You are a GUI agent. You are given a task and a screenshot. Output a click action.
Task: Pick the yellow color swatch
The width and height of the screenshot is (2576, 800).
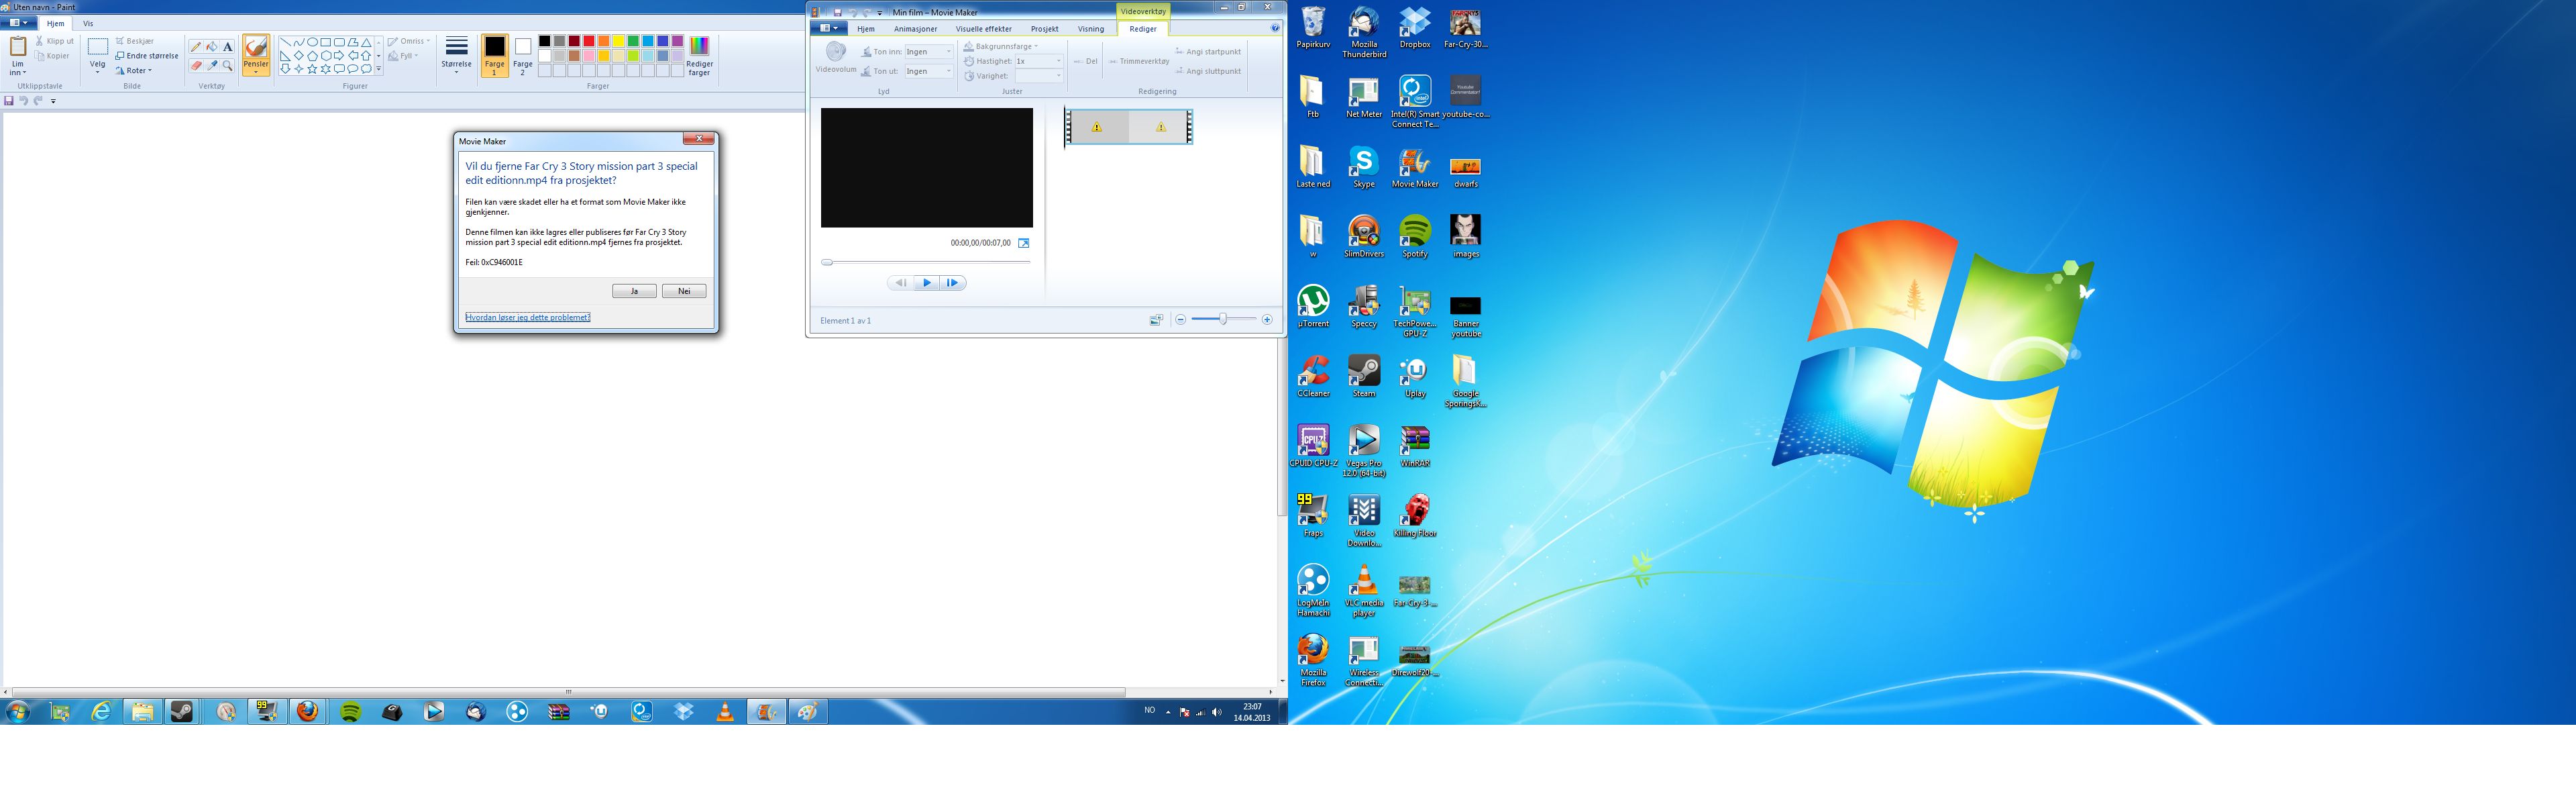tap(618, 41)
